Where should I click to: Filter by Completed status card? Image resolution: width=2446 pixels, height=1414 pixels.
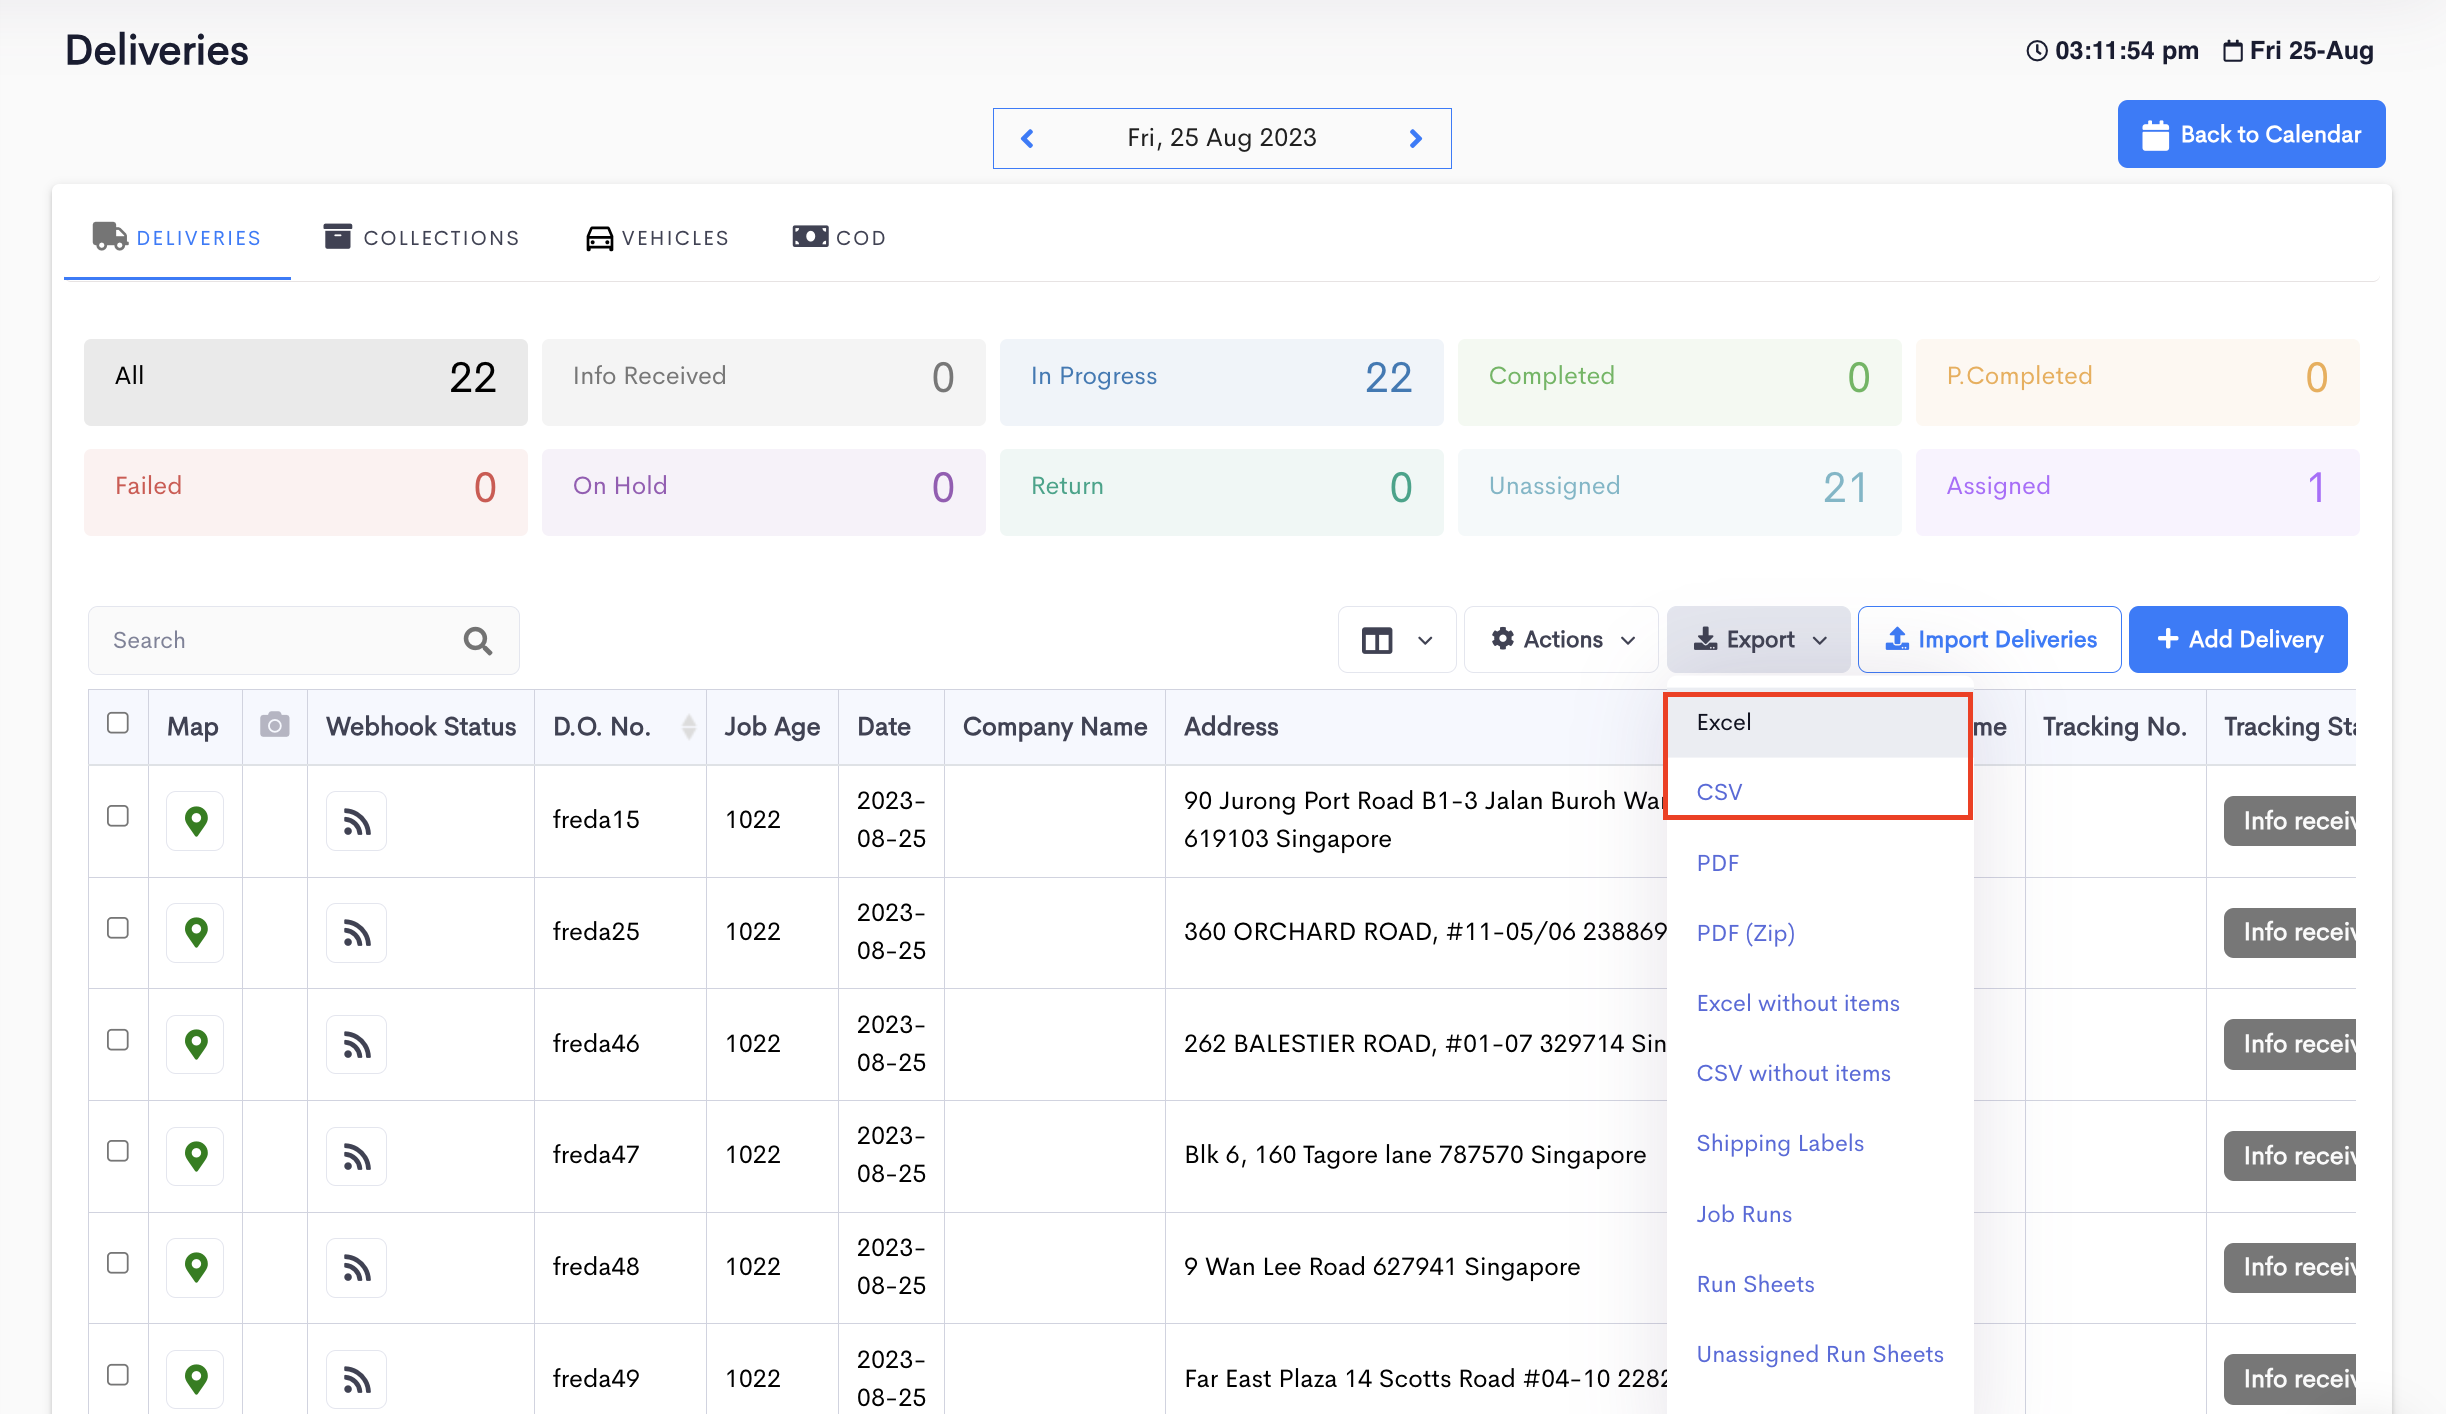pyautogui.click(x=1679, y=382)
